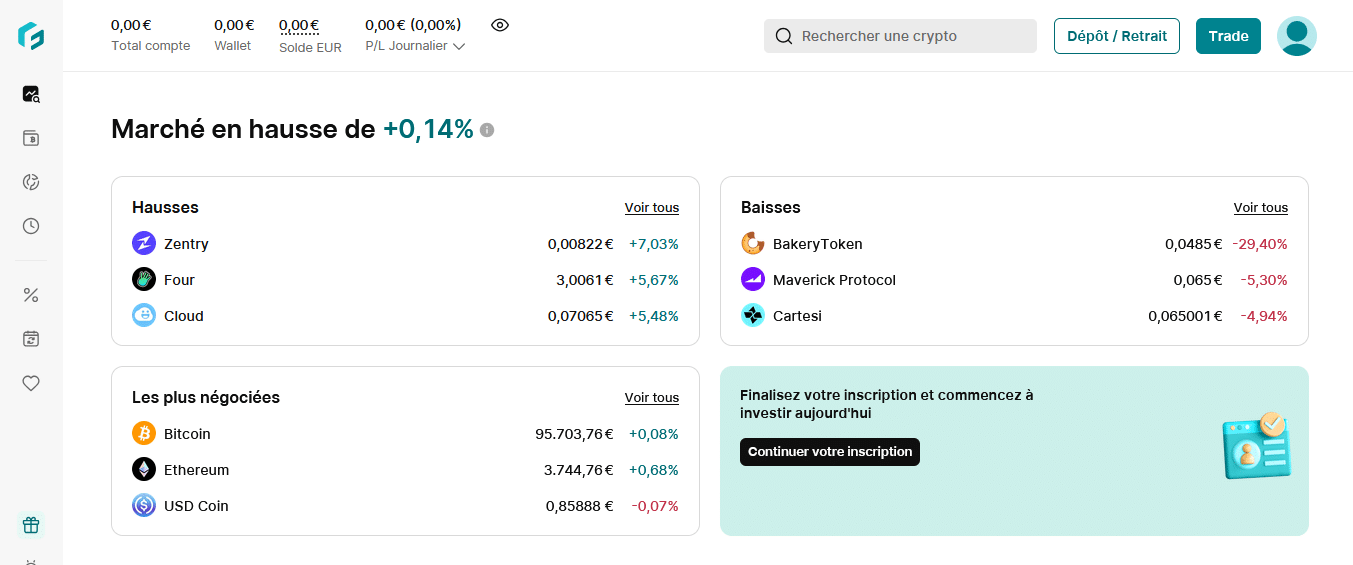The height and width of the screenshot is (565, 1353).
Task: Open the user profile avatar
Action: 1297,36
